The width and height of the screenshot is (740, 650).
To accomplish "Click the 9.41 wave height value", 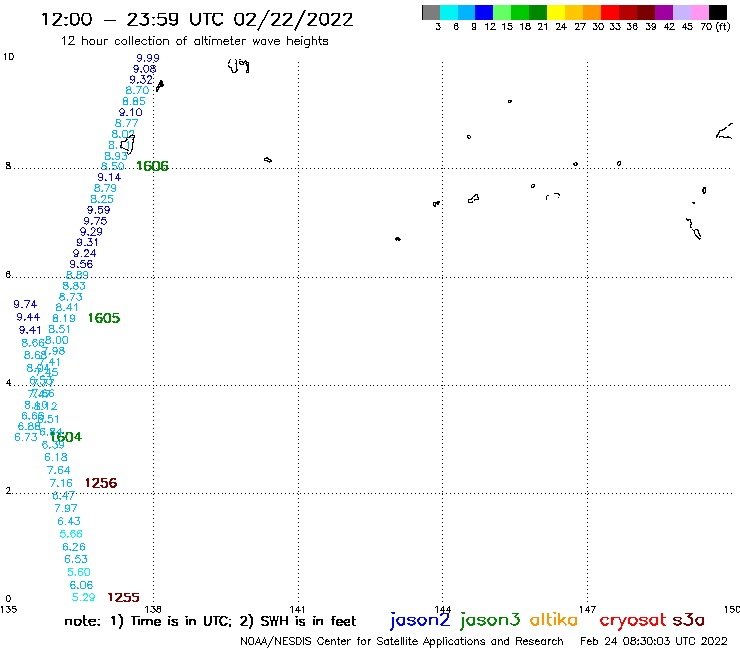I will coord(30,330).
